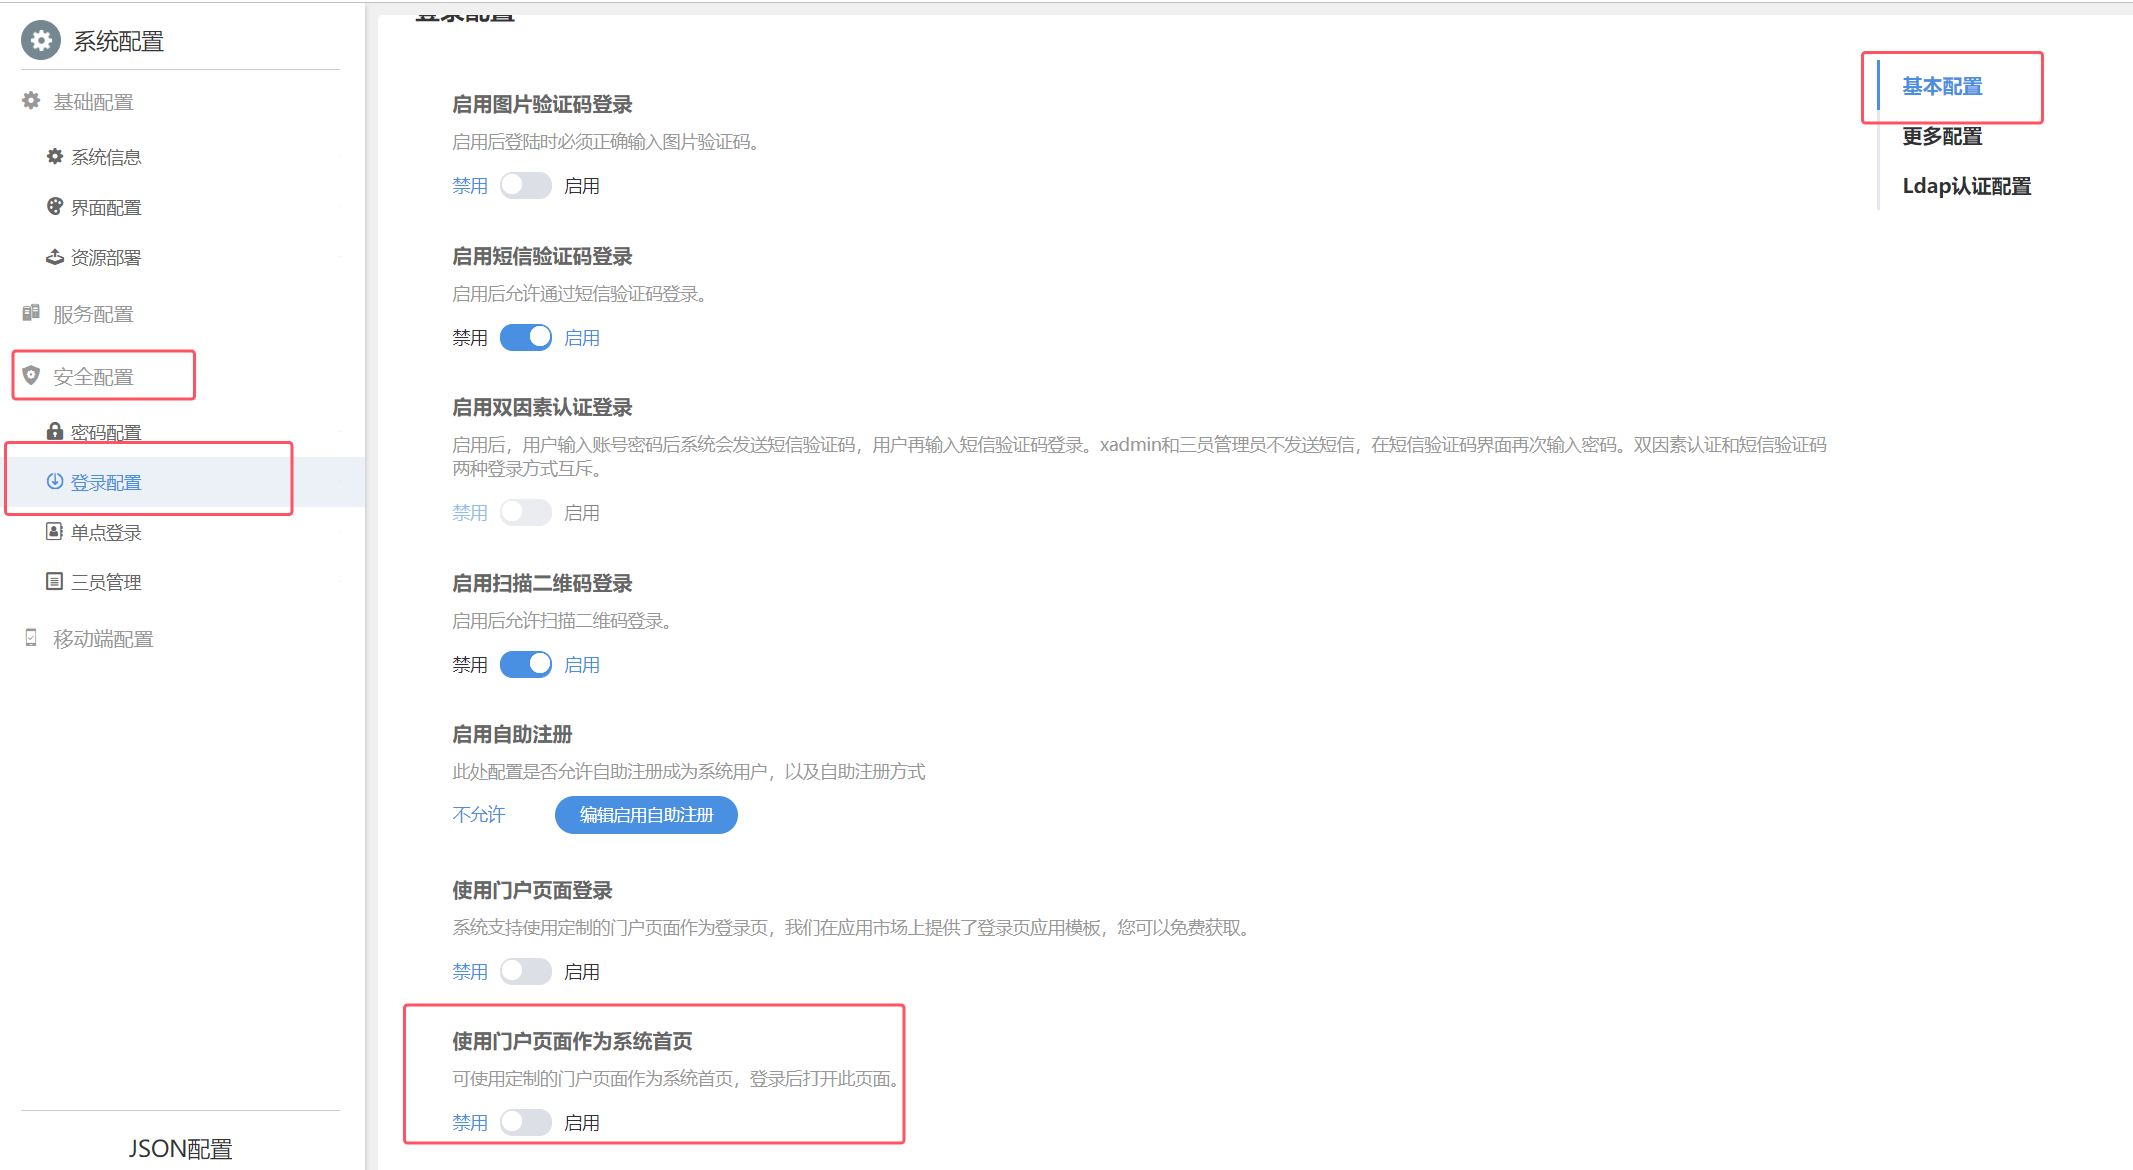Turn off QR code scan login switch
Viewport: 2133px width, 1170px height.
(x=525, y=665)
